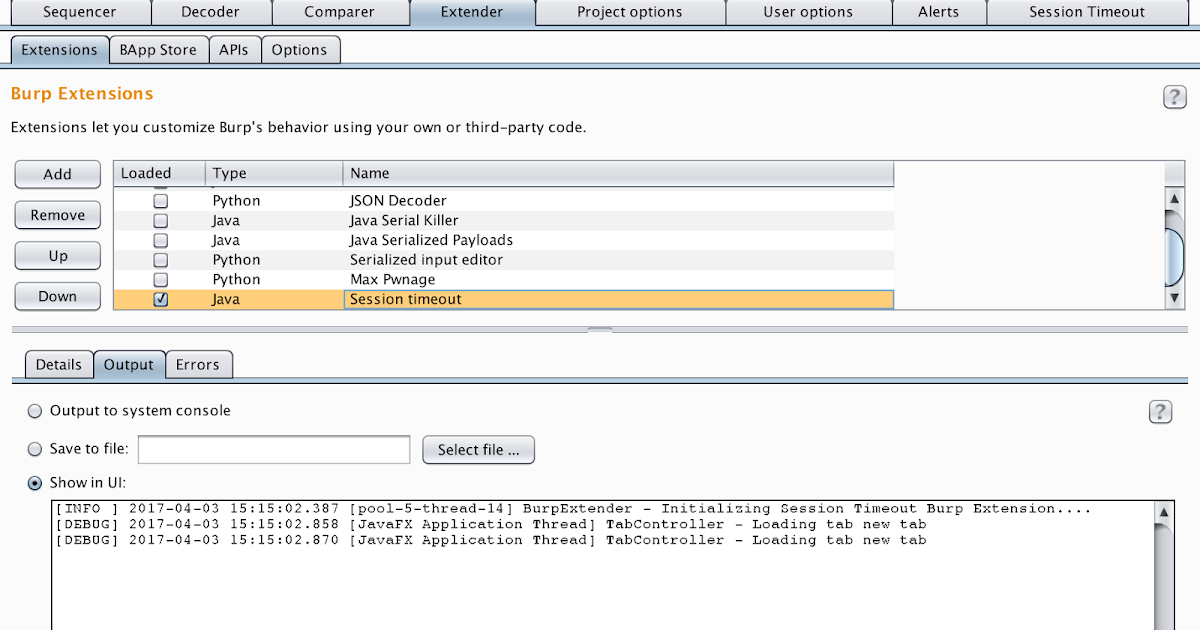Select Output to system console
Screen dimensions: 1200x630
point(35,410)
